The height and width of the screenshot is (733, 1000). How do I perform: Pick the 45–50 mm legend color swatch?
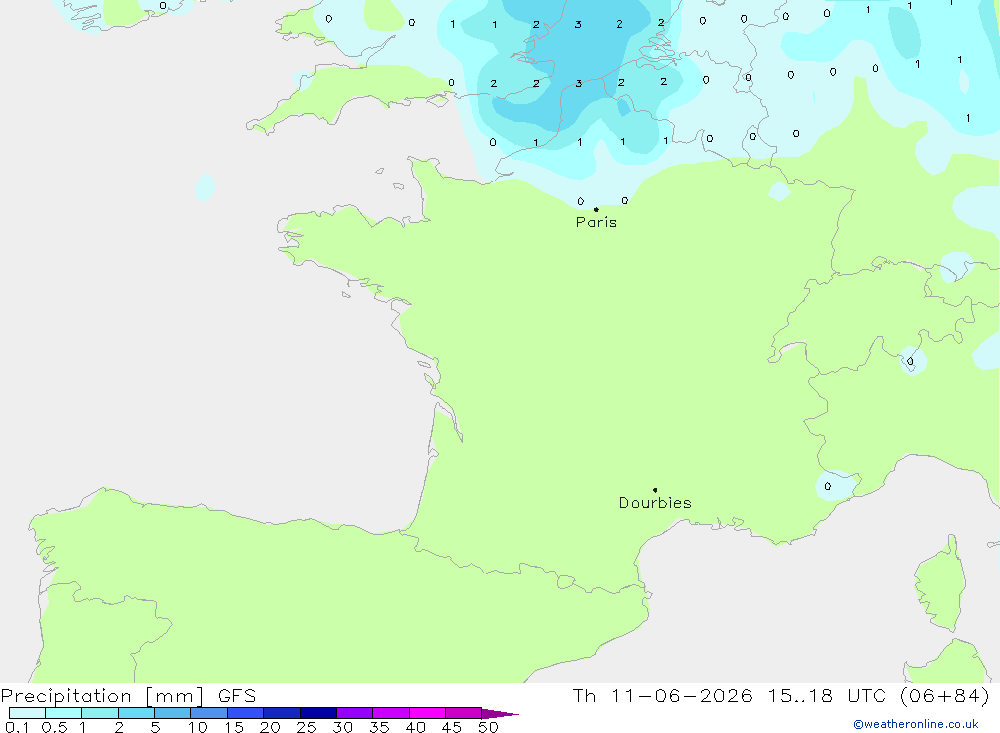tap(464, 713)
